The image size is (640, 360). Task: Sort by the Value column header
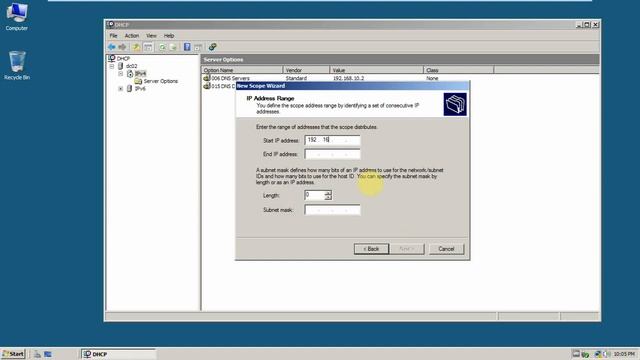click(377, 70)
